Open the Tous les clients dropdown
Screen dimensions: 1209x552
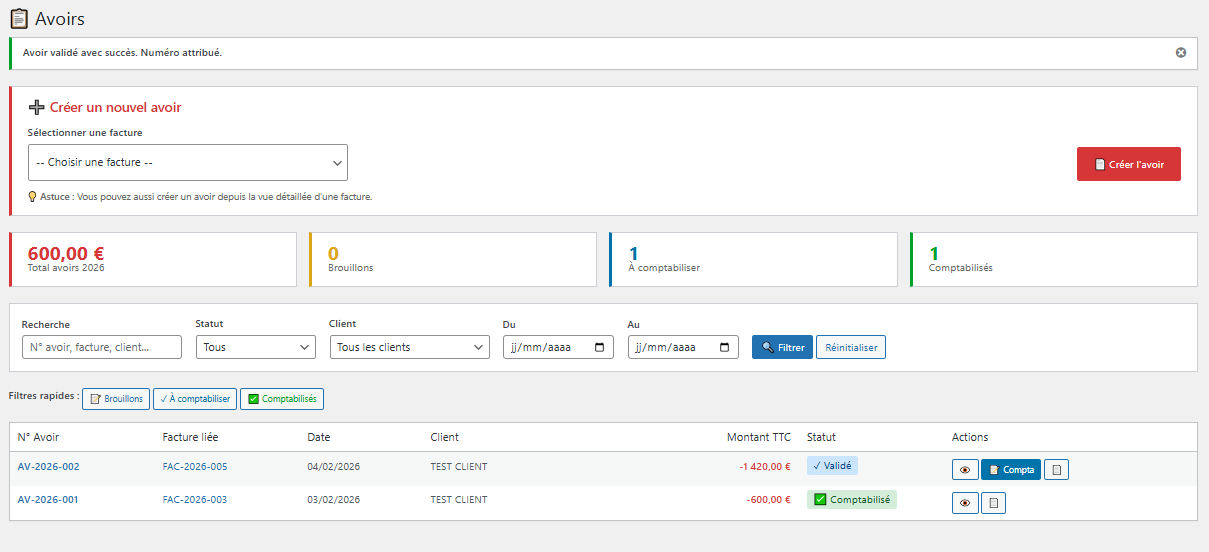coord(409,347)
